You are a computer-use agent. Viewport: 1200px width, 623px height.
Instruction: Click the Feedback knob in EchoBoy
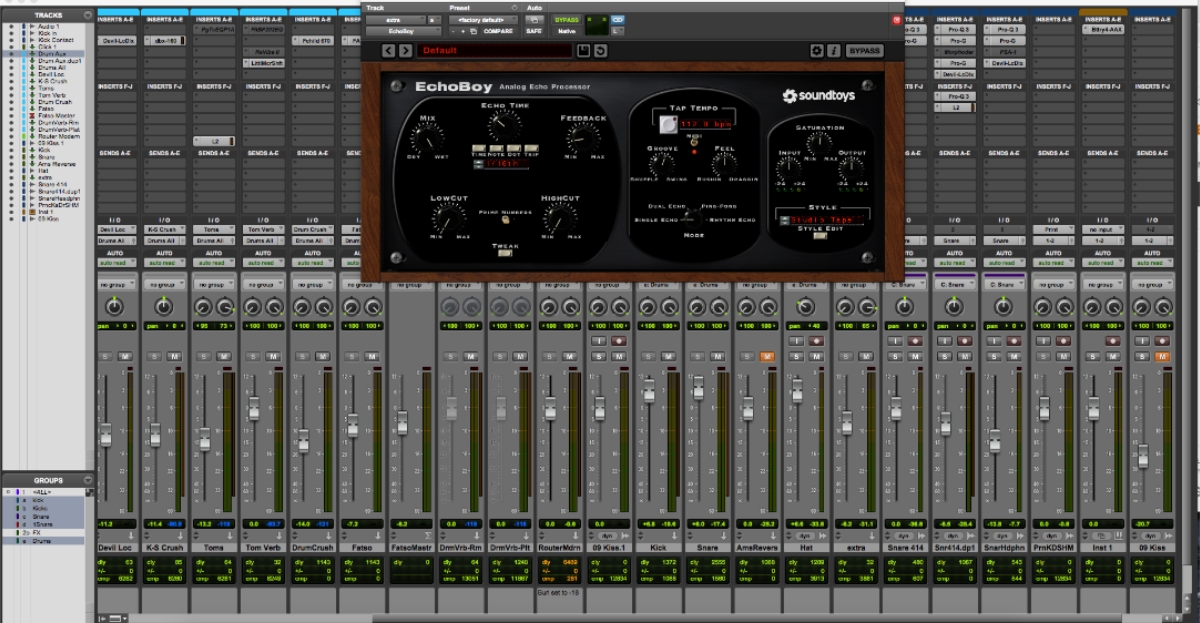coord(583,137)
